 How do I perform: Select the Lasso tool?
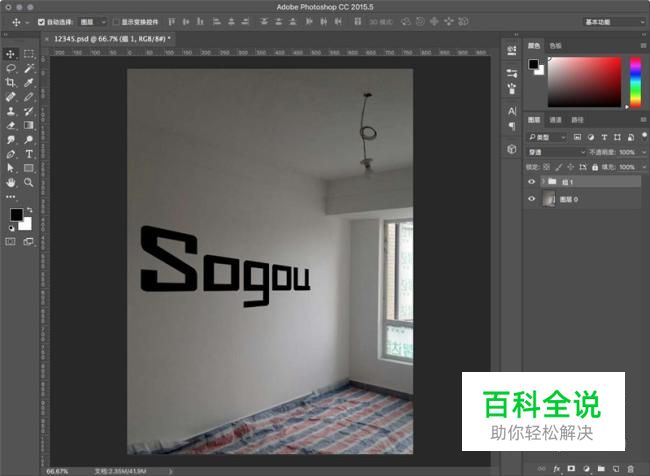point(10,68)
